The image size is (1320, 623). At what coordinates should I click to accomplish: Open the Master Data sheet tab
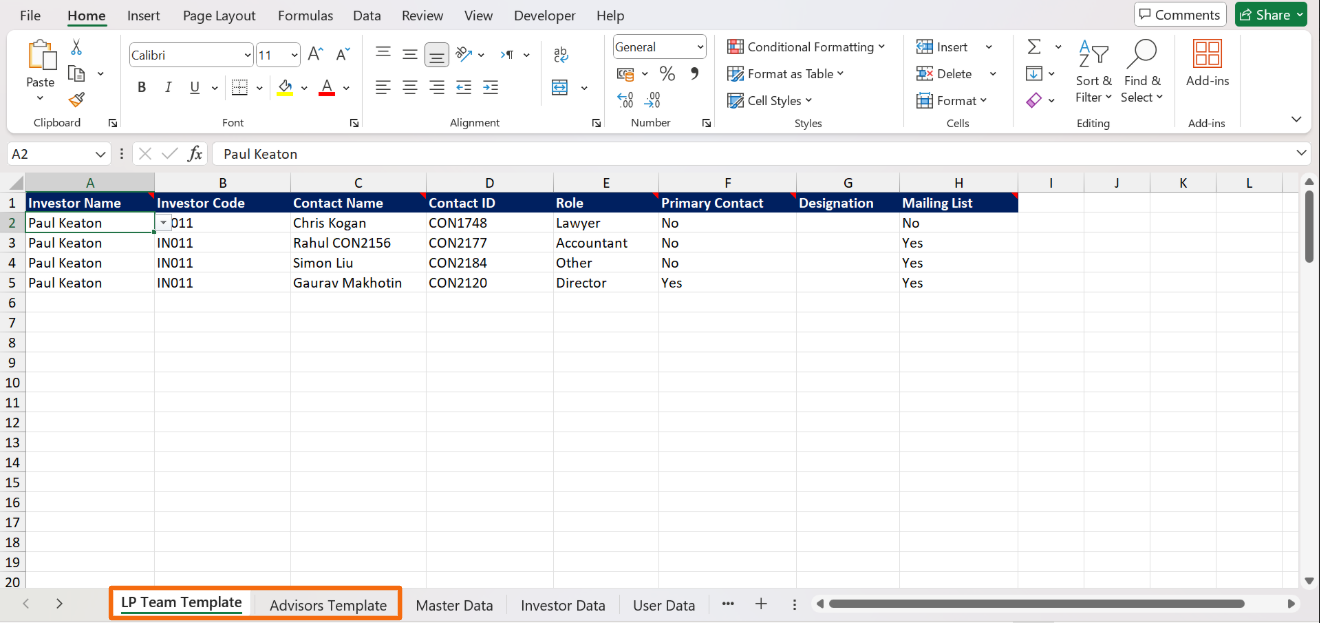coord(454,605)
